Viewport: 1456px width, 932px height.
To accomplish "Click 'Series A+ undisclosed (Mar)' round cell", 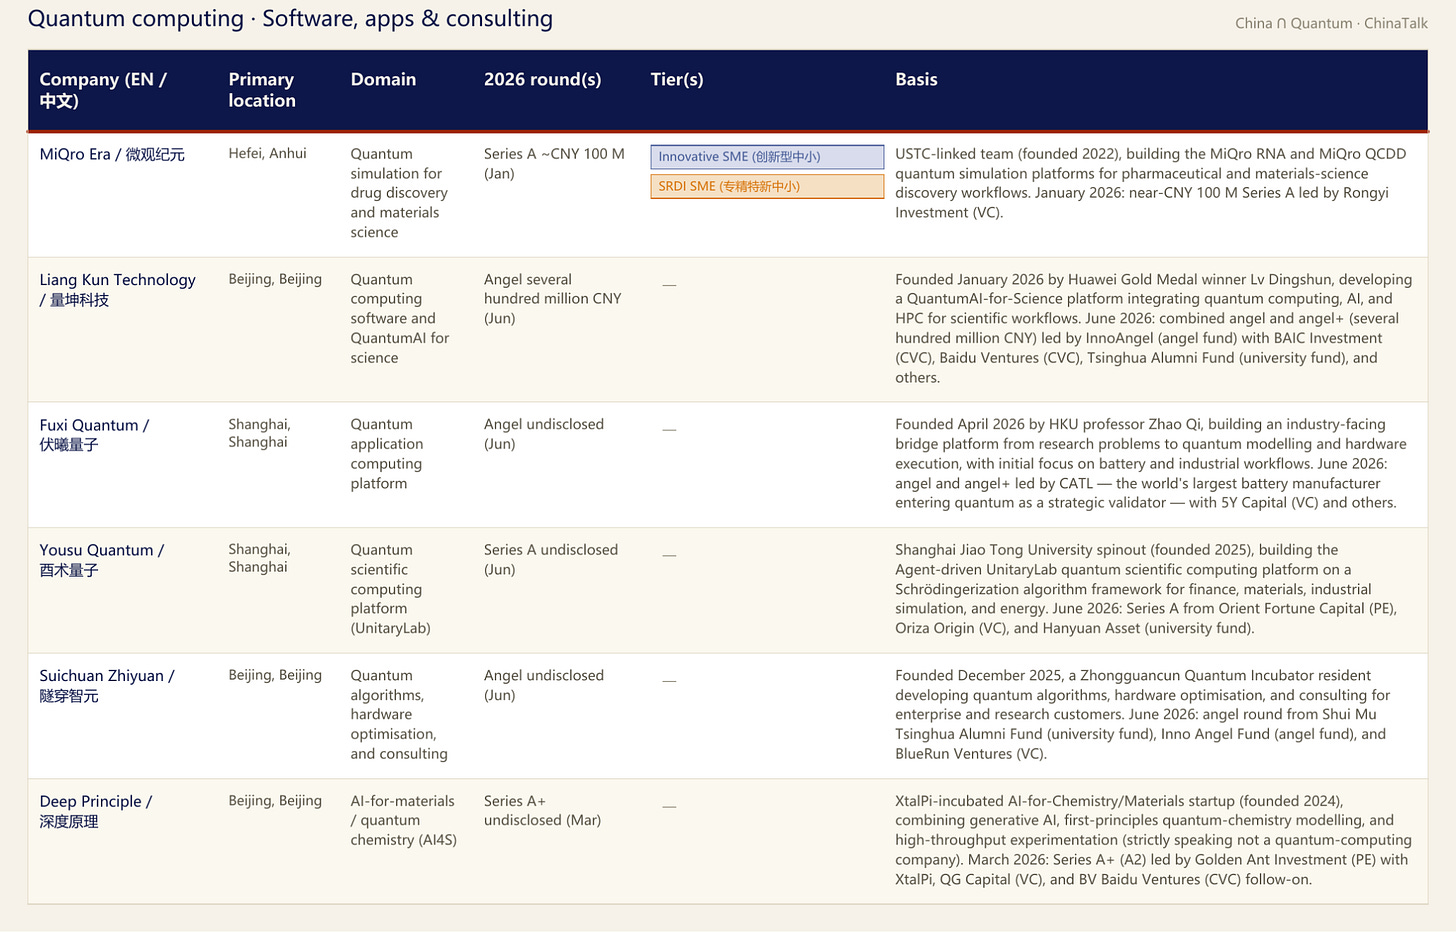I will [543, 811].
